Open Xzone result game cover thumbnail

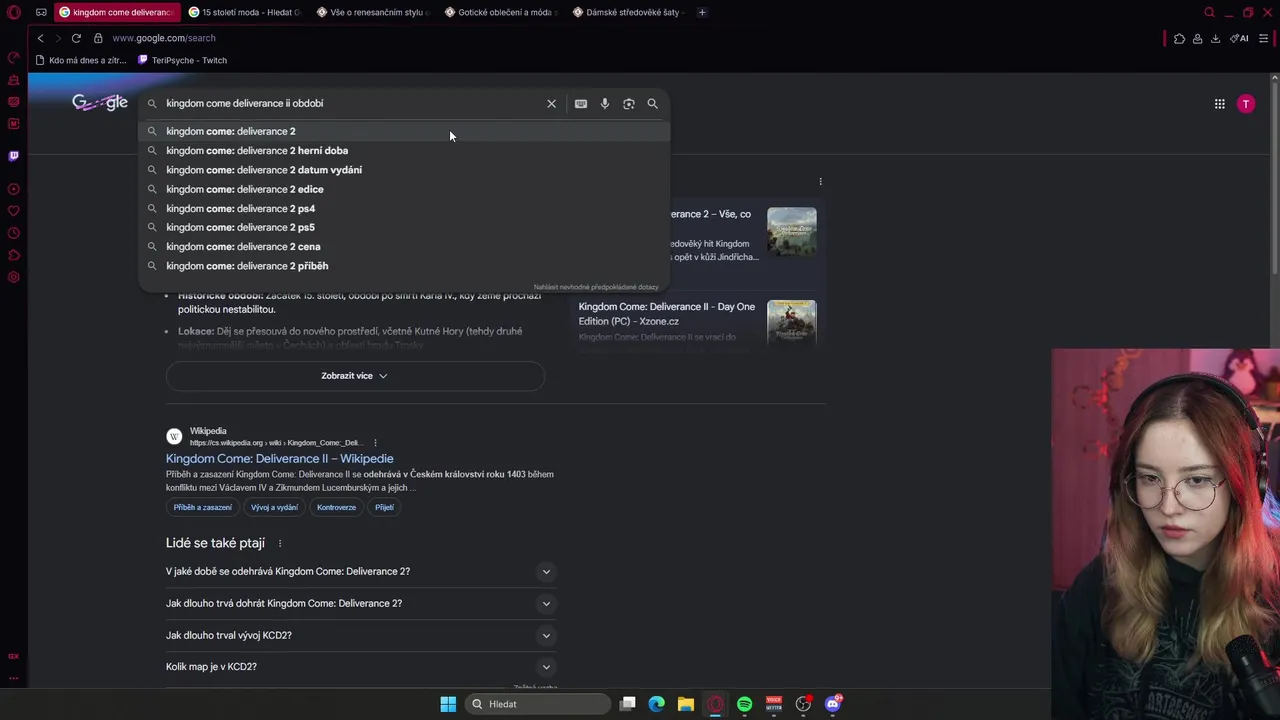pos(792,325)
